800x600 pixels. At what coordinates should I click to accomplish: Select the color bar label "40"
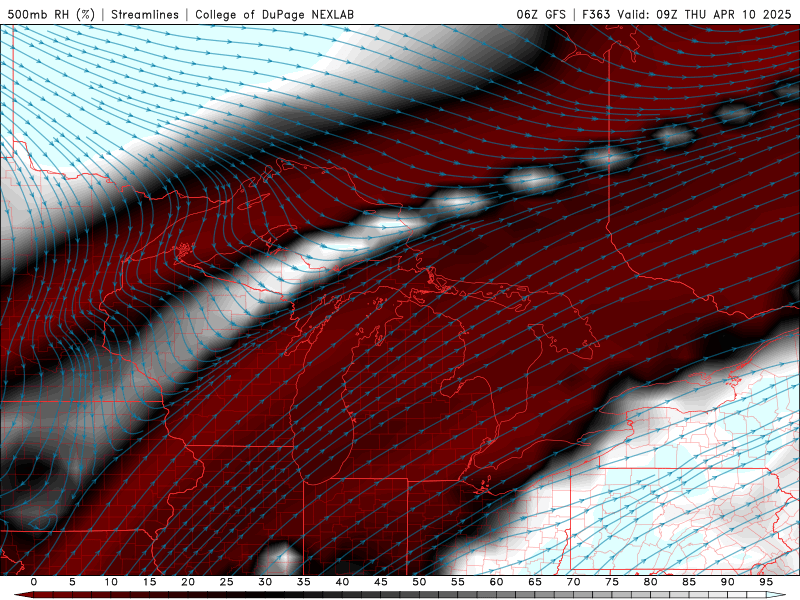[x=342, y=582]
